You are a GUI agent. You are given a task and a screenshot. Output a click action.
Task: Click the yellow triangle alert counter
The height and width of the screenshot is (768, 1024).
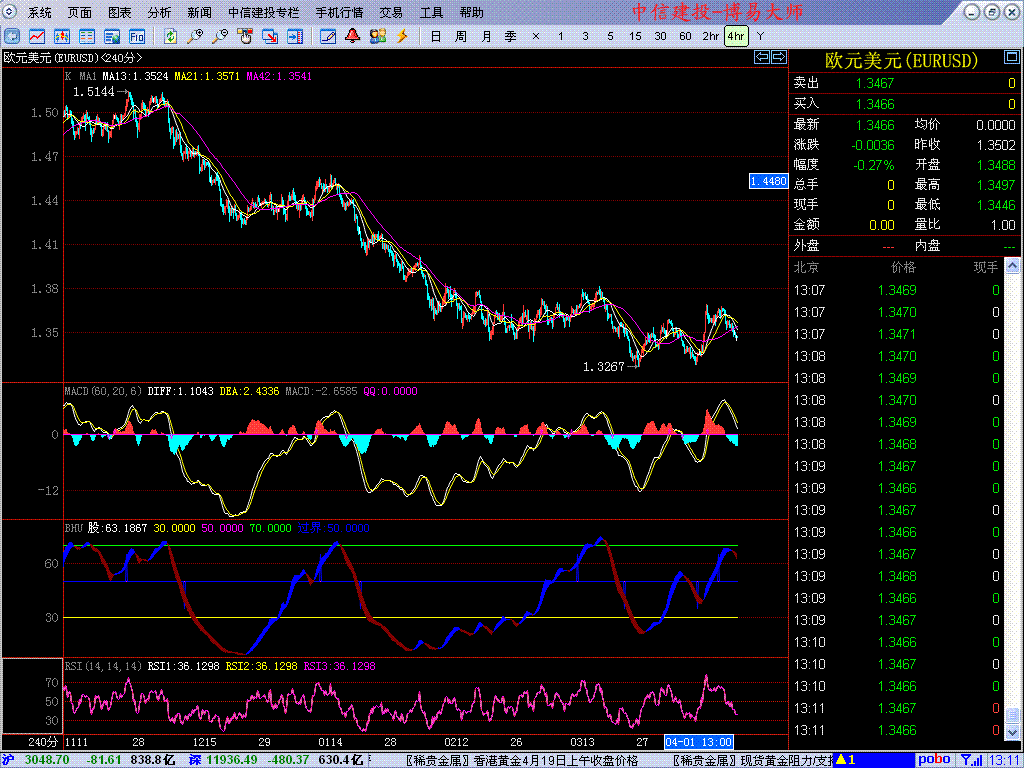point(846,760)
